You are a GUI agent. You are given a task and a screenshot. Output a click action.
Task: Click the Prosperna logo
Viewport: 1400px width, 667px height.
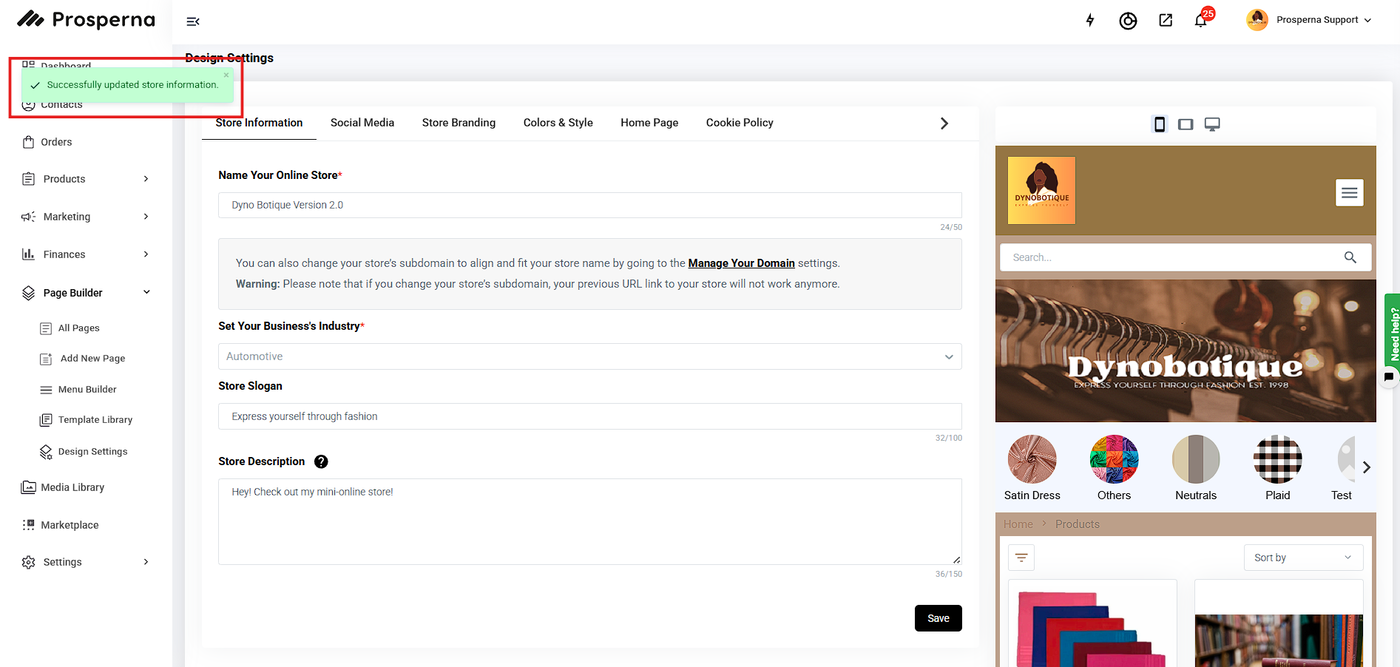[86, 19]
